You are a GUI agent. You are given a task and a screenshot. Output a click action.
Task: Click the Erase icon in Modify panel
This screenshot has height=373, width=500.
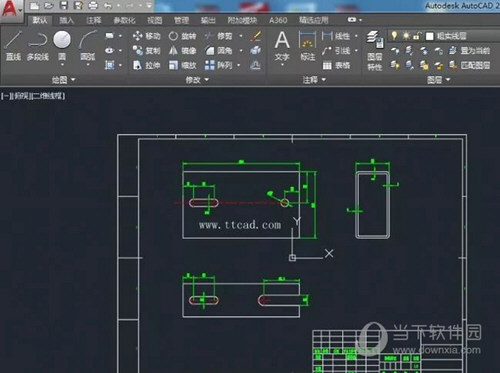(256, 36)
